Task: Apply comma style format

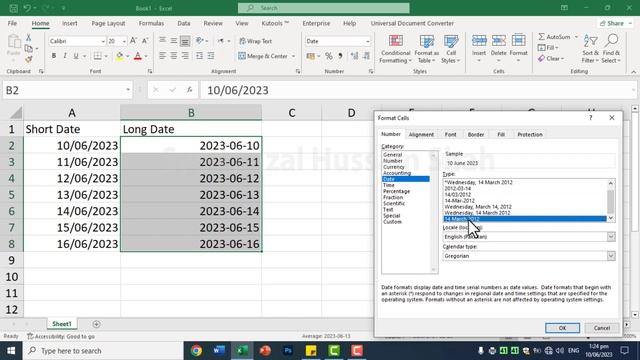Action: [x=340, y=56]
